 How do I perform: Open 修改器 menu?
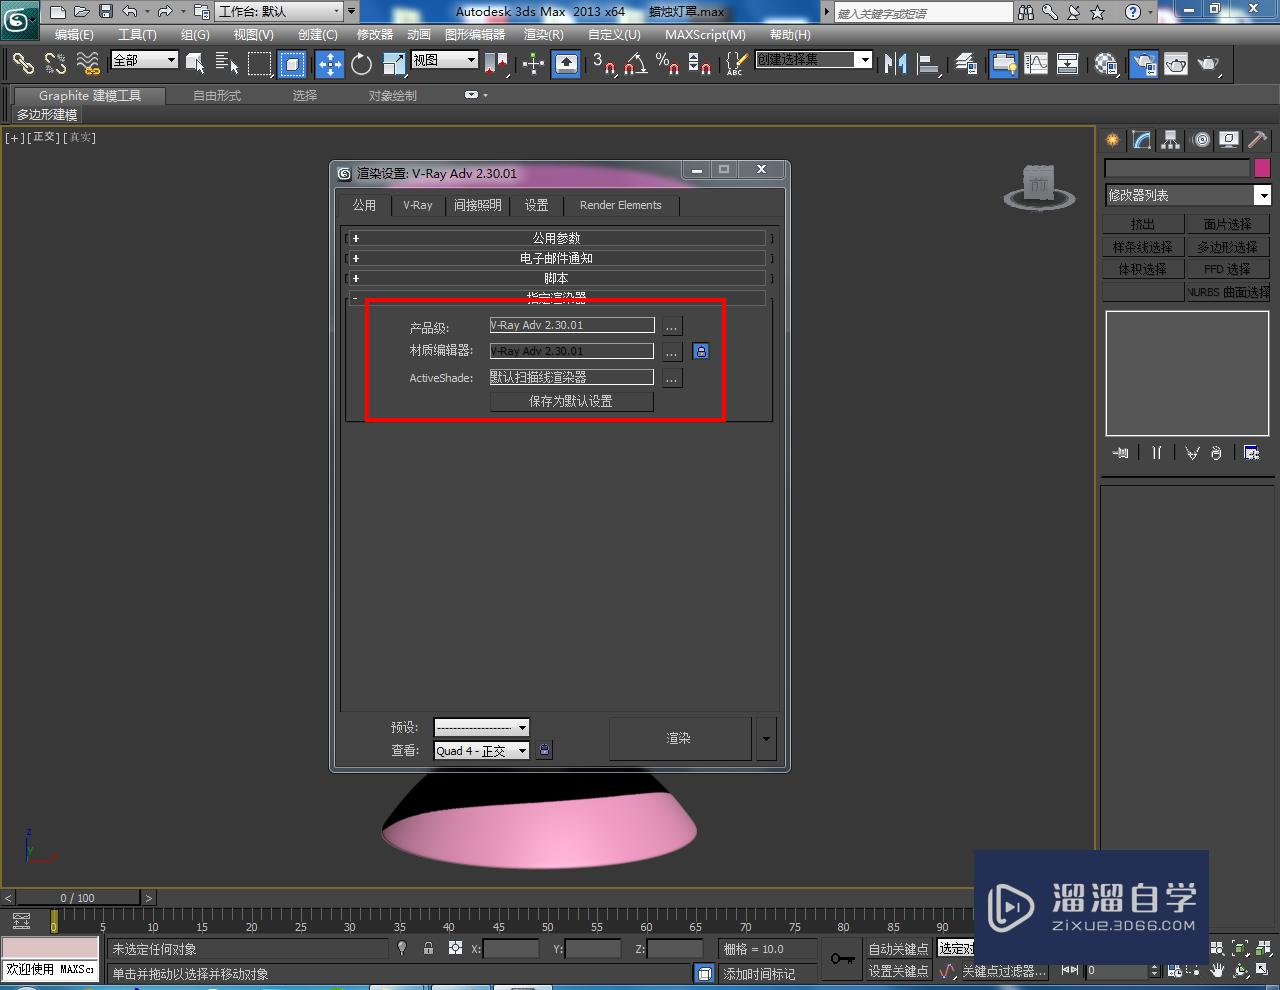[x=375, y=34]
